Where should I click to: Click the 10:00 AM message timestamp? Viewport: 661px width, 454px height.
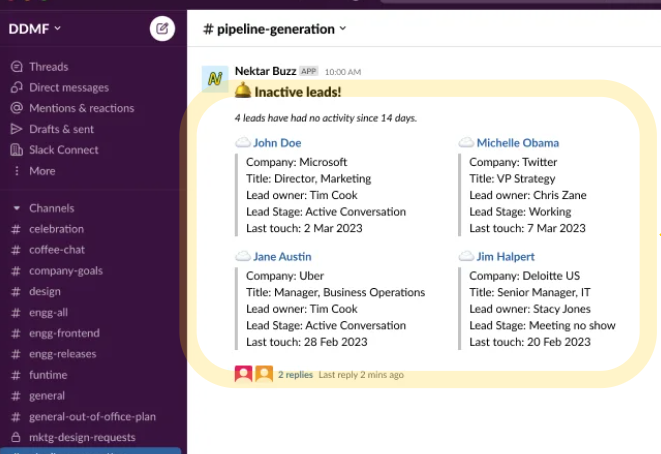342,72
